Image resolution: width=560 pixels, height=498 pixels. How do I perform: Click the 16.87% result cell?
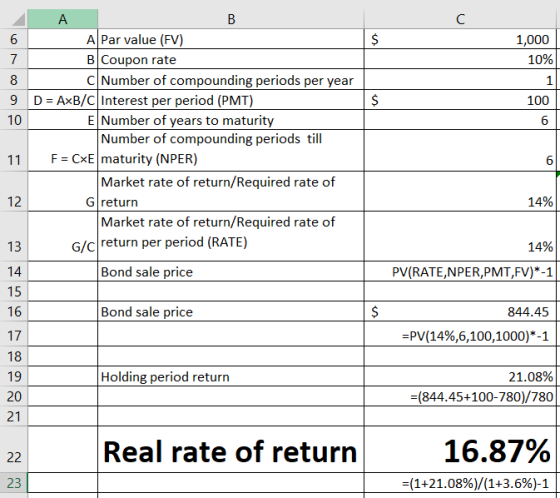(460, 449)
